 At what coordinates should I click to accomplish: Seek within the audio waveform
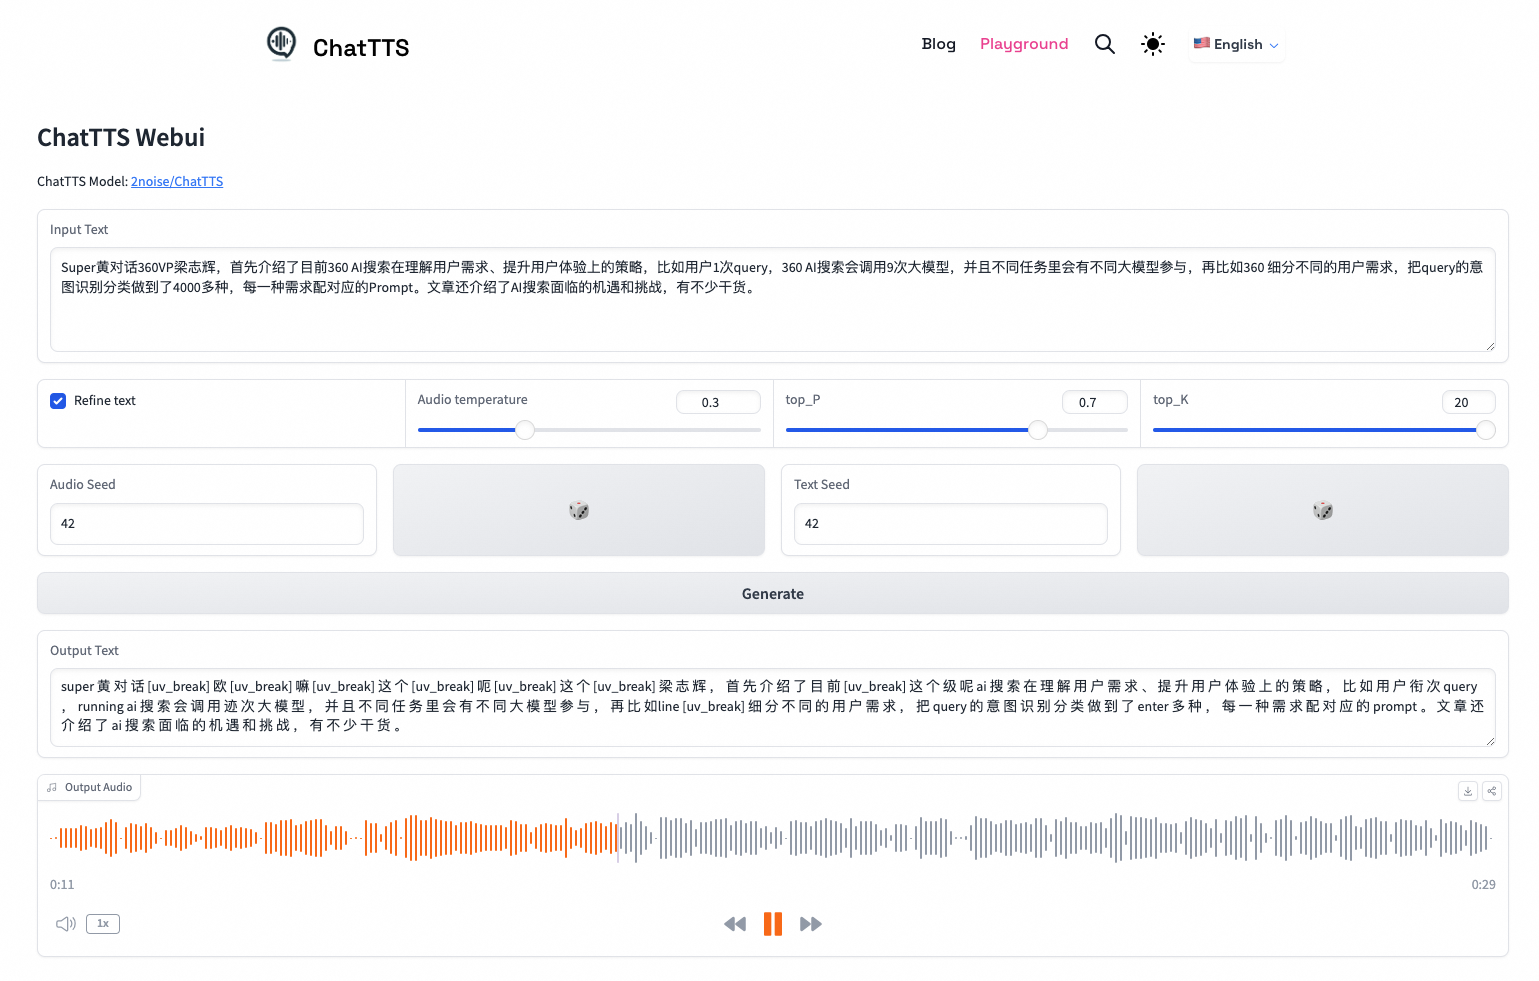click(x=772, y=838)
